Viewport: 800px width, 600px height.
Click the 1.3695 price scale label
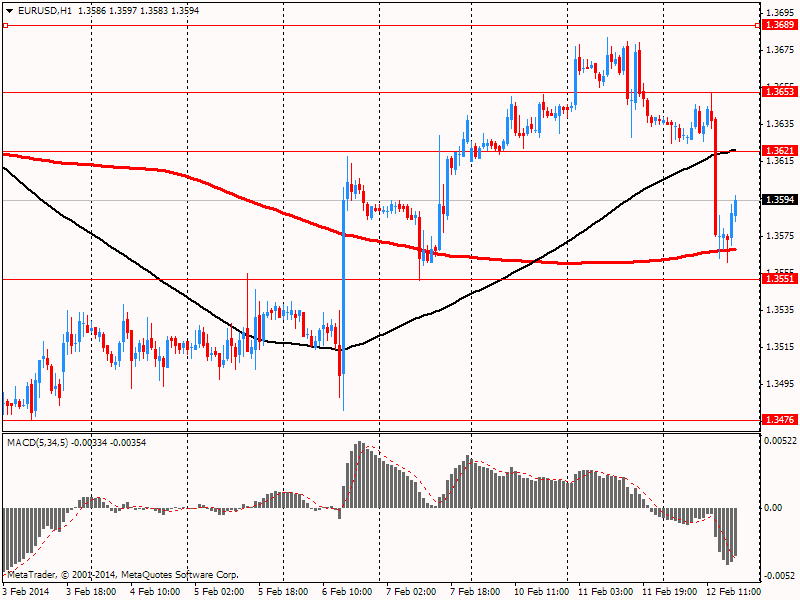[780, 12]
